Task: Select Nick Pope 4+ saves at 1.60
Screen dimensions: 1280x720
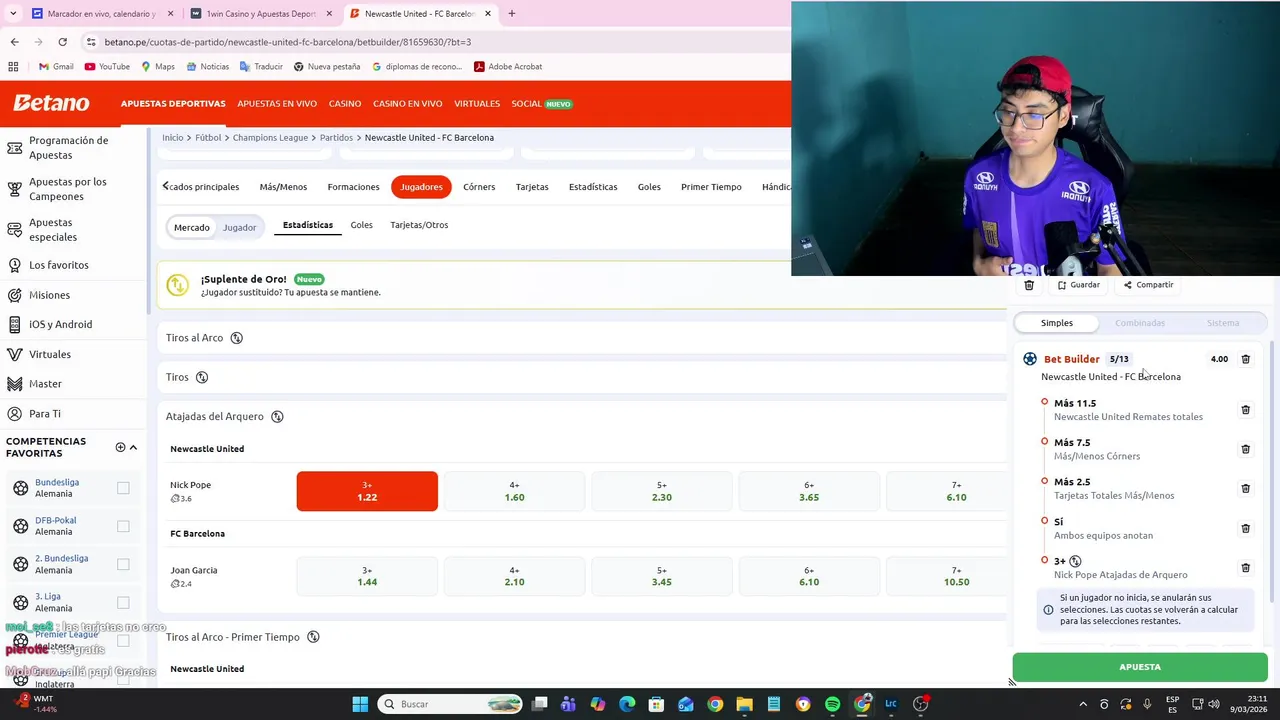Action: pyautogui.click(x=514, y=491)
